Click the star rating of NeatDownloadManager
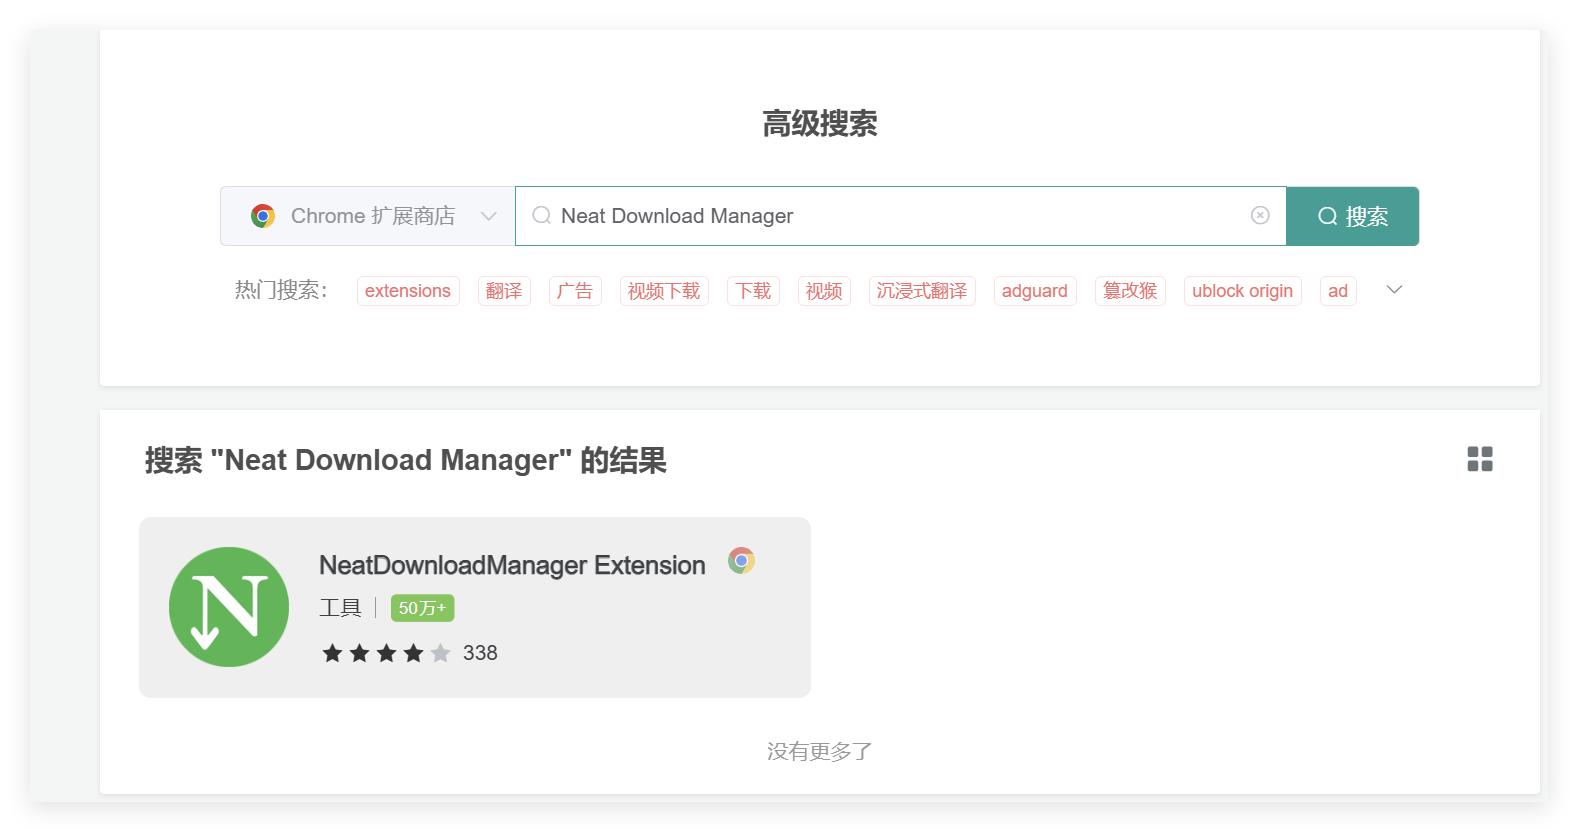This screenshot has width=1578, height=832. [386, 653]
